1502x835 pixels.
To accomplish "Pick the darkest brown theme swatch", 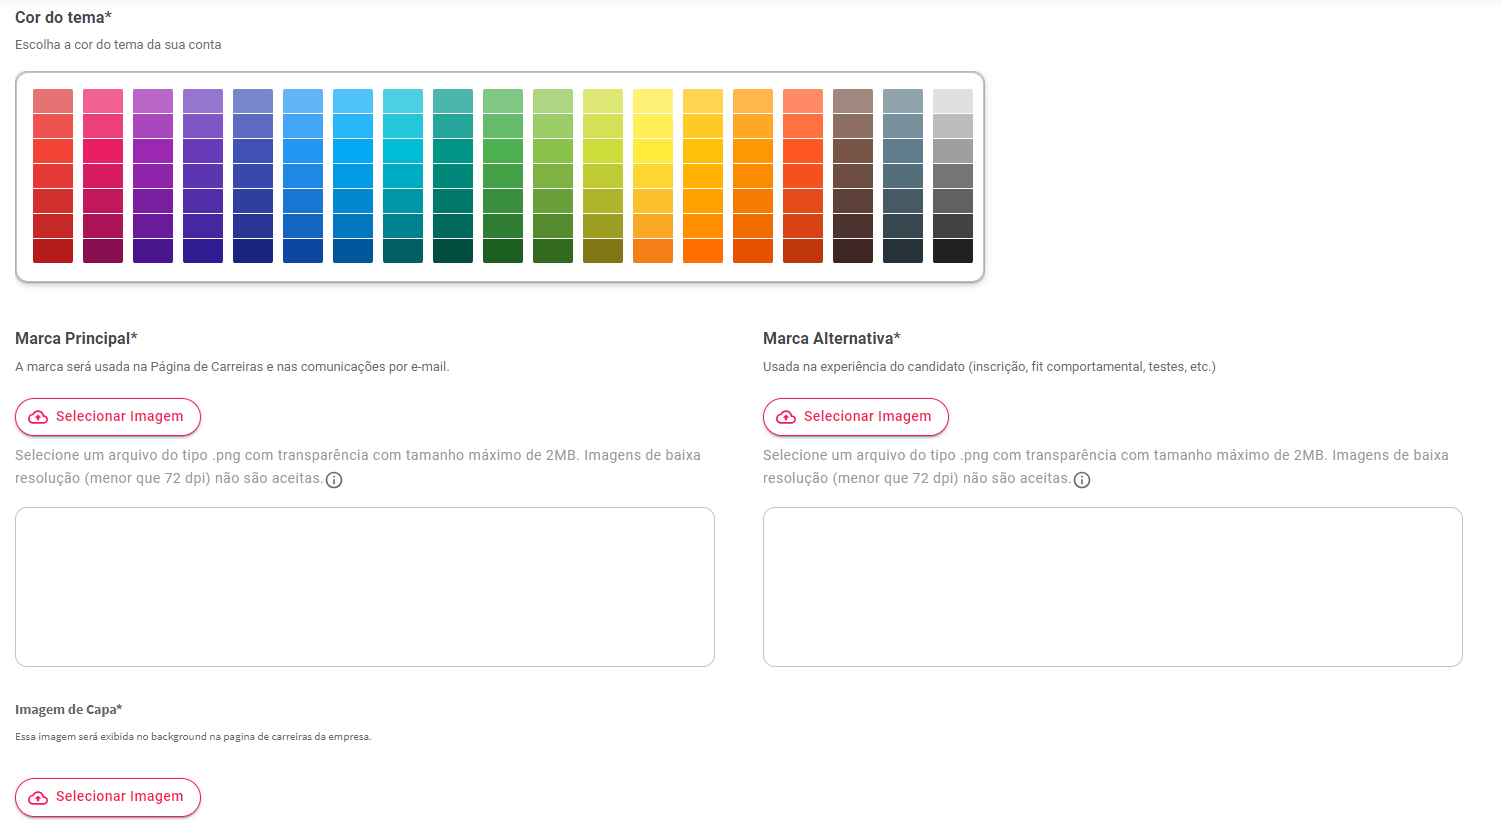I will (x=853, y=251).
